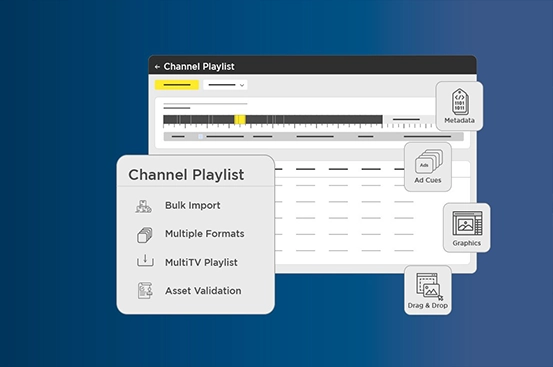Viewport: 553px width, 367px height.
Task: Select the MultiTV Playlist download icon
Action: [145, 261]
